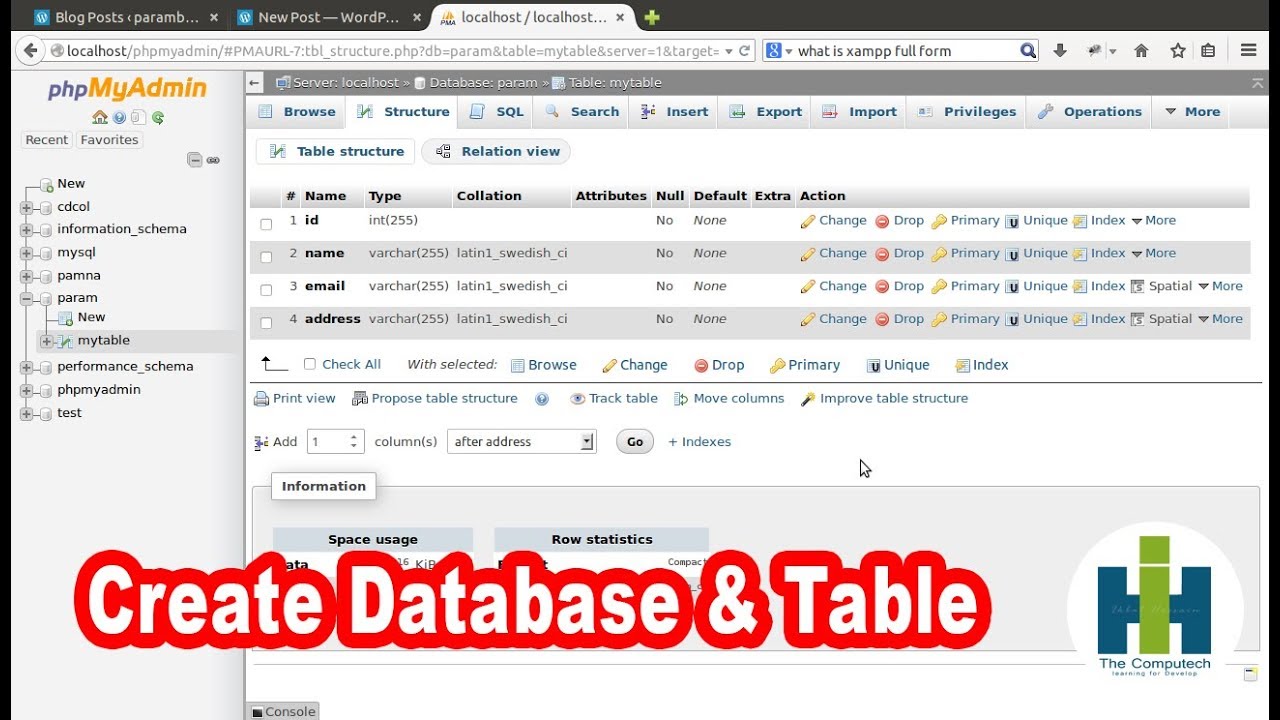Click the collapse navigation panel arrow
This screenshot has width=1280, height=720.
pyautogui.click(x=255, y=83)
